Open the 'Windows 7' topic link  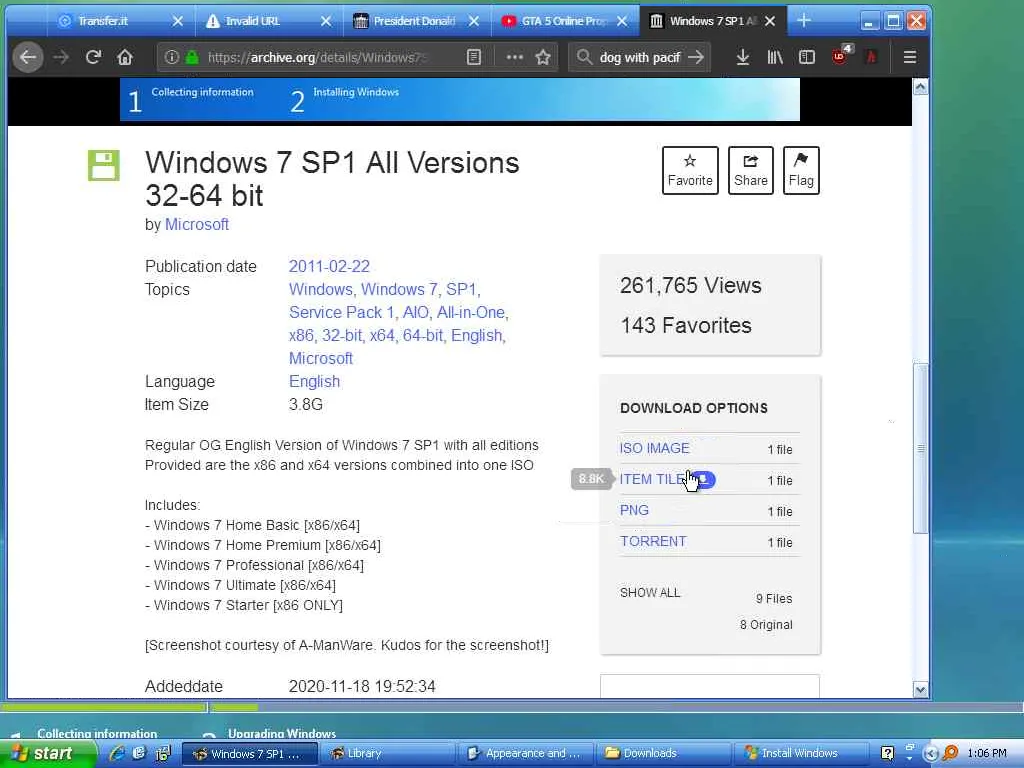[x=399, y=289]
